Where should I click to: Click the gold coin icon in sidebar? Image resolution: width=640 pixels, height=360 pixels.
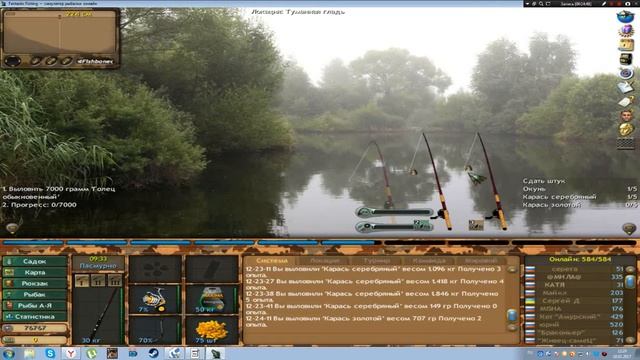[x=626, y=129]
